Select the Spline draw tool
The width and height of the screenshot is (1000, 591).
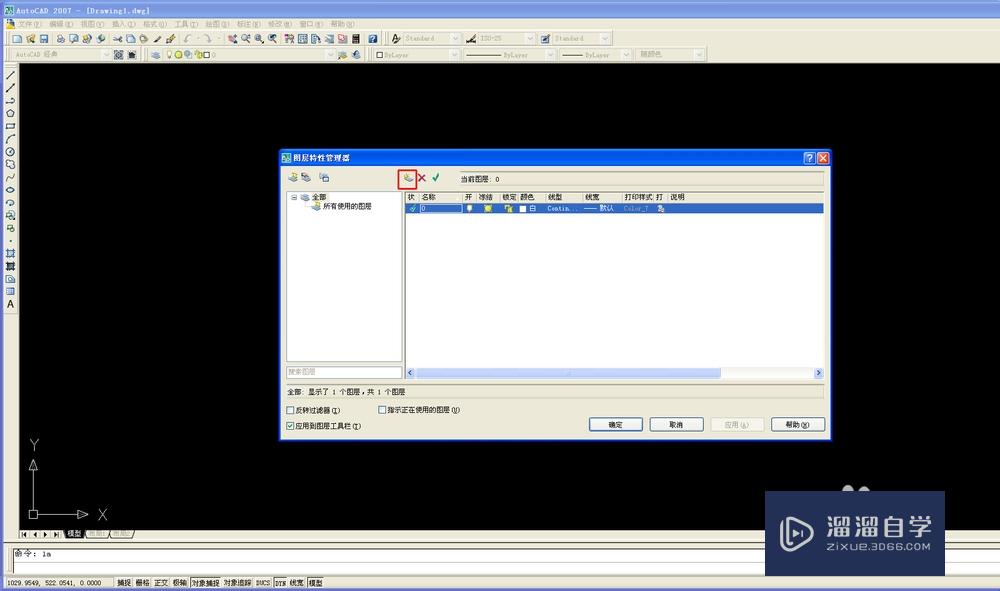click(x=10, y=177)
